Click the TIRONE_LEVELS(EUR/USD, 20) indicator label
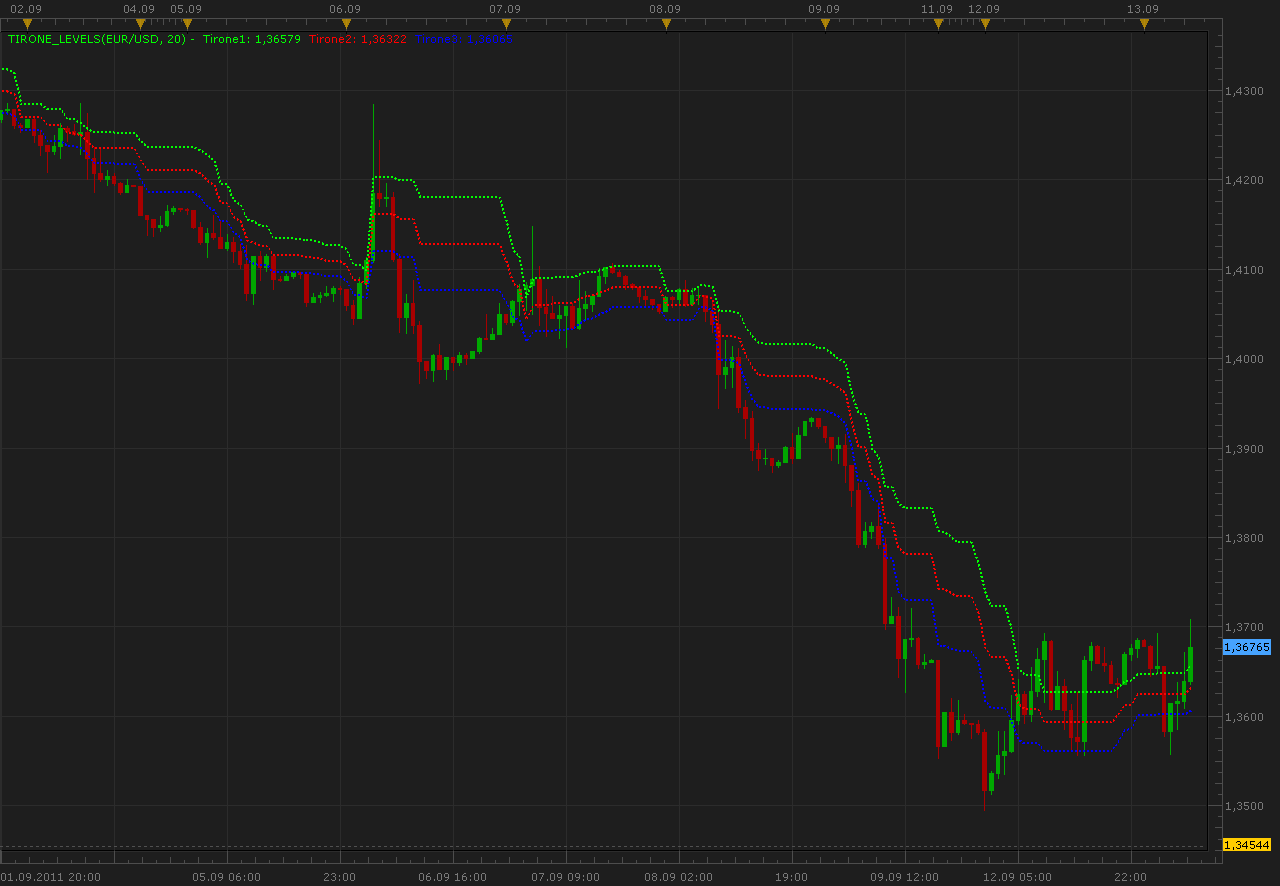This screenshot has height=886, width=1280. [97, 39]
